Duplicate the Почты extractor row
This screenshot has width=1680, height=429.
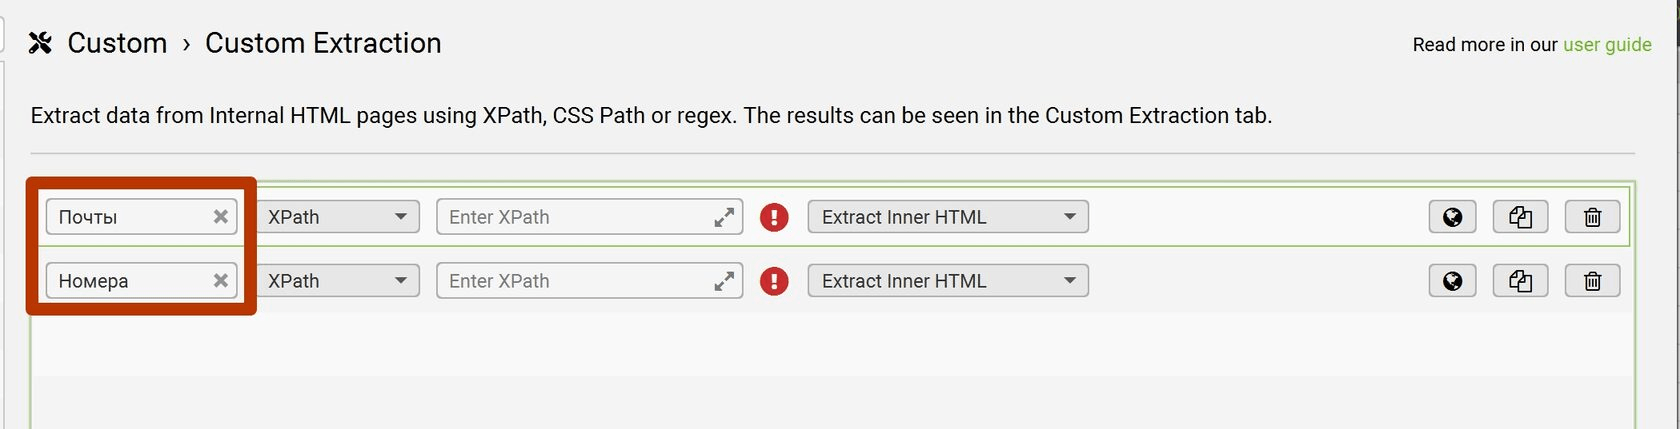pos(1520,217)
